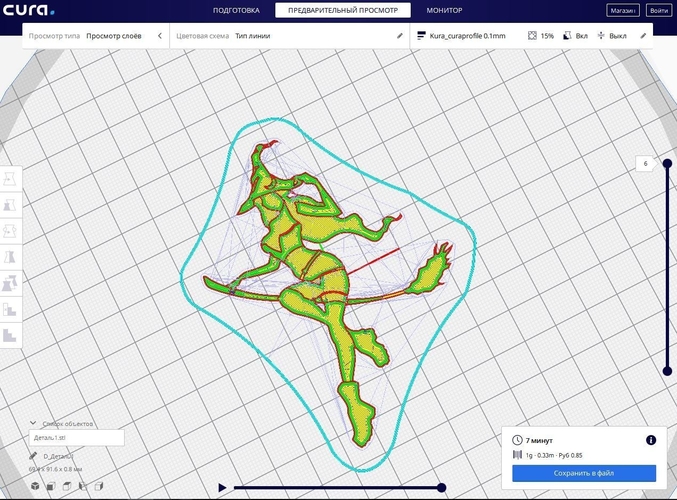Select the Mirror tool in left toolbar
677x500 pixels.
pyautogui.click(x=9, y=257)
